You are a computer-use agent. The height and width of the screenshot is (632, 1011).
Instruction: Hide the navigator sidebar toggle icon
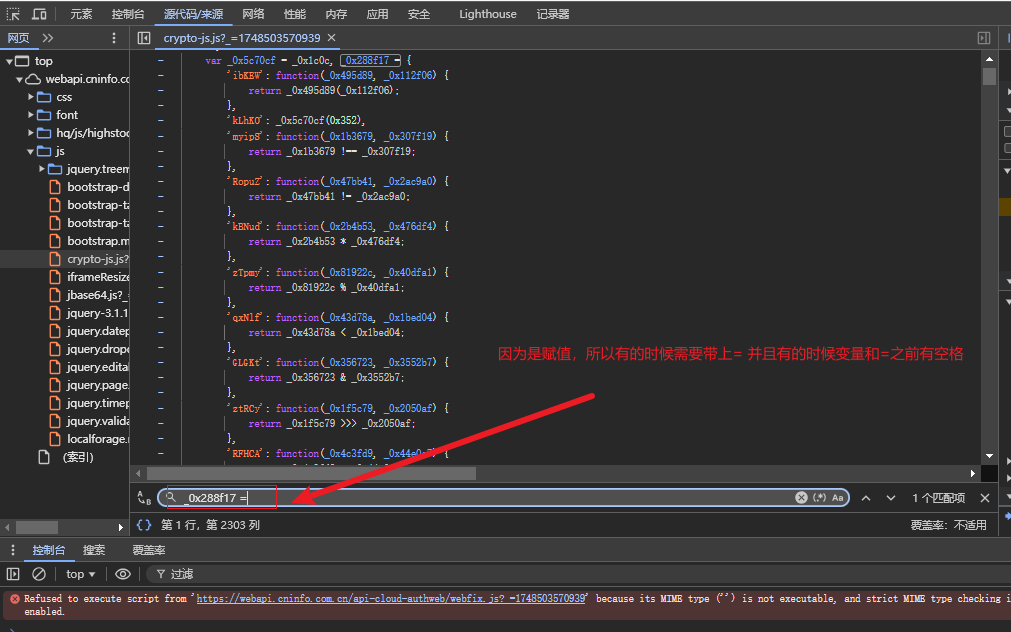[x=144, y=38]
